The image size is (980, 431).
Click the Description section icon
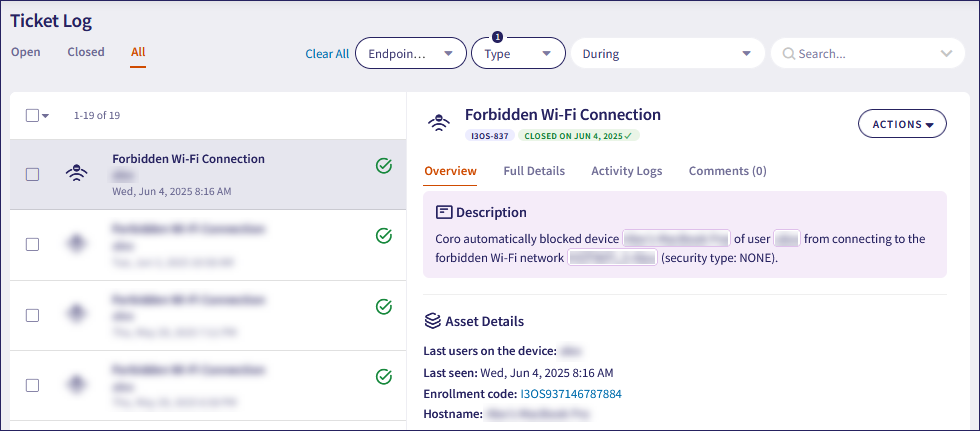pyautogui.click(x=445, y=212)
